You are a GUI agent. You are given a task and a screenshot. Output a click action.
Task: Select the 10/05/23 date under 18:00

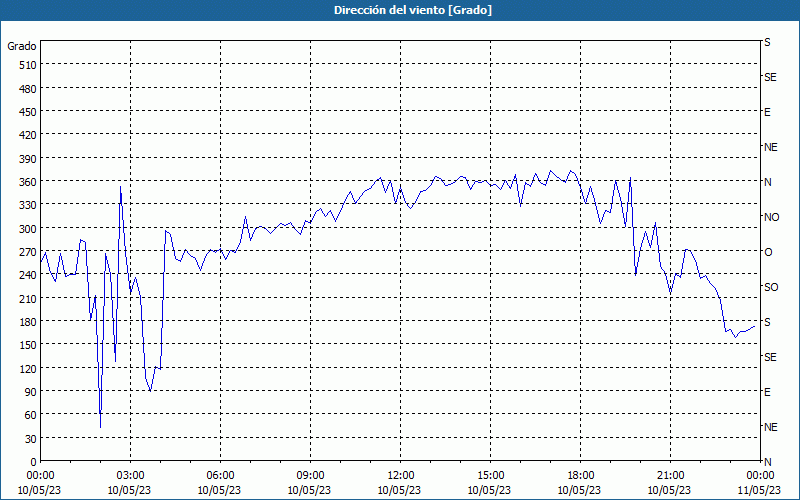pos(579,491)
